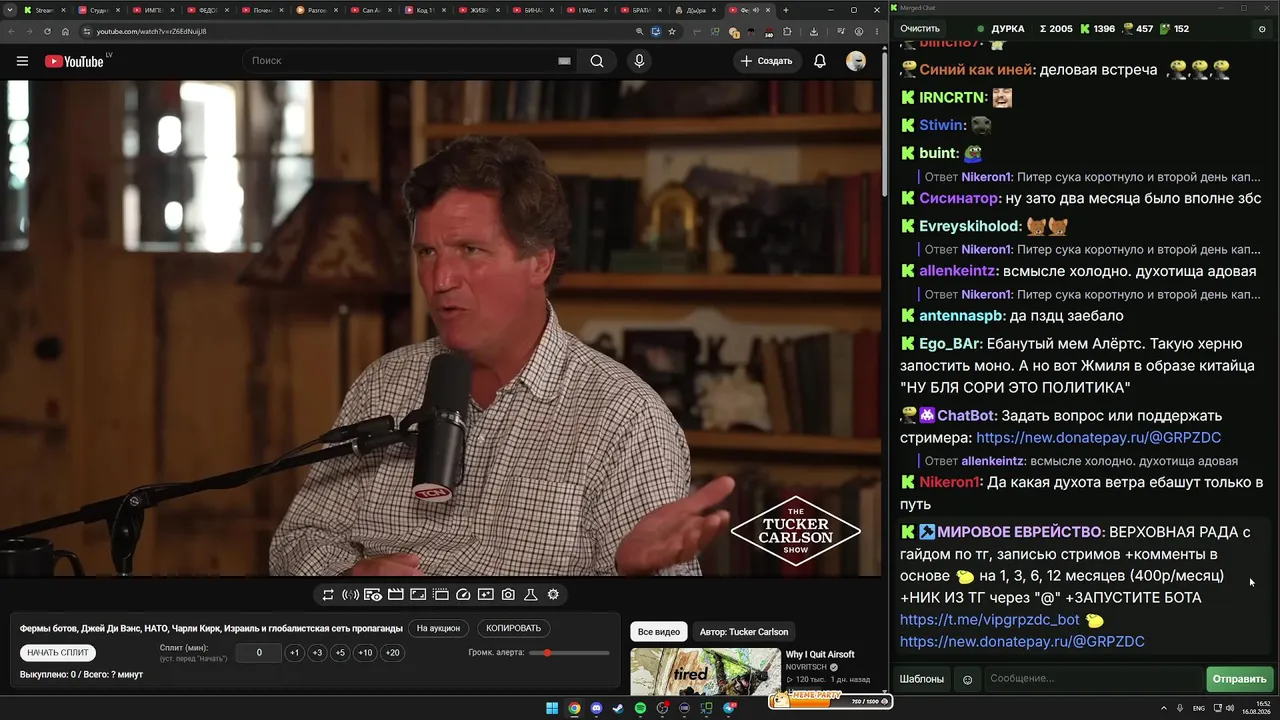The width and height of the screenshot is (1280, 720).
Task: Open the flask experiments icon
Action: click(531, 595)
